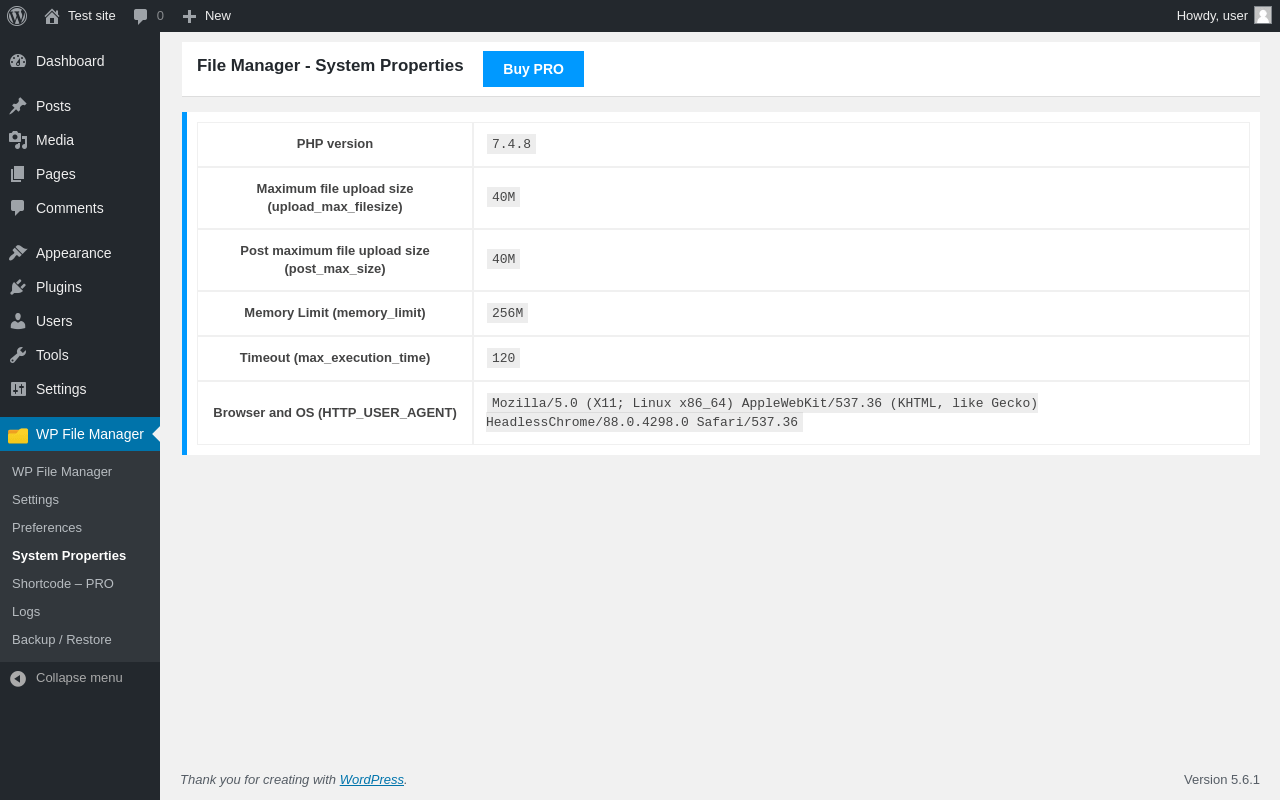Click the Tools wrench icon
This screenshot has height=800, width=1280.
click(18, 355)
